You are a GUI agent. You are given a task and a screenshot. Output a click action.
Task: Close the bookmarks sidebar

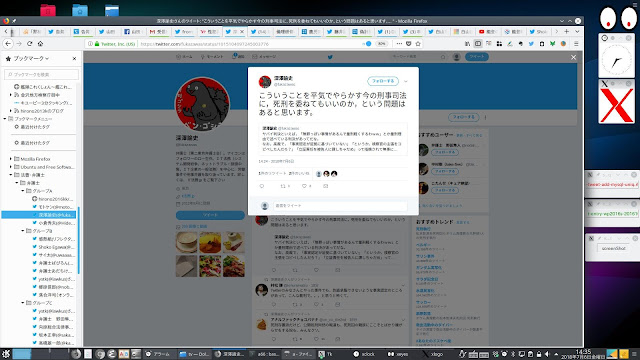(74, 58)
